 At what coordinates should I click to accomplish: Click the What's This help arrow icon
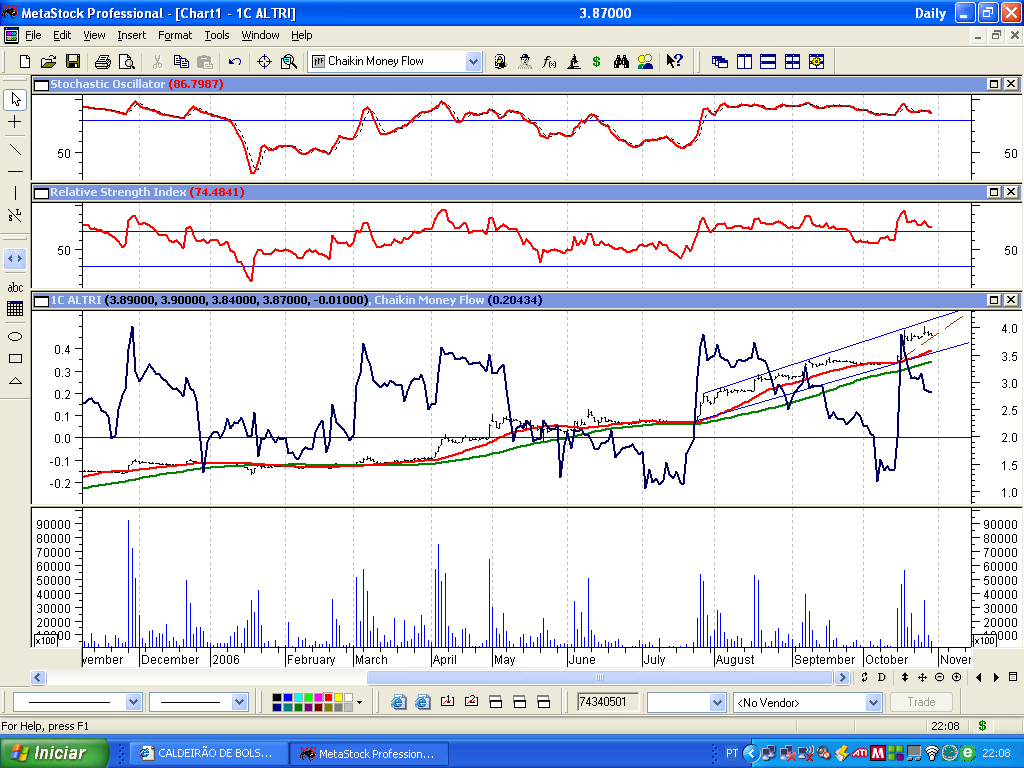point(674,61)
